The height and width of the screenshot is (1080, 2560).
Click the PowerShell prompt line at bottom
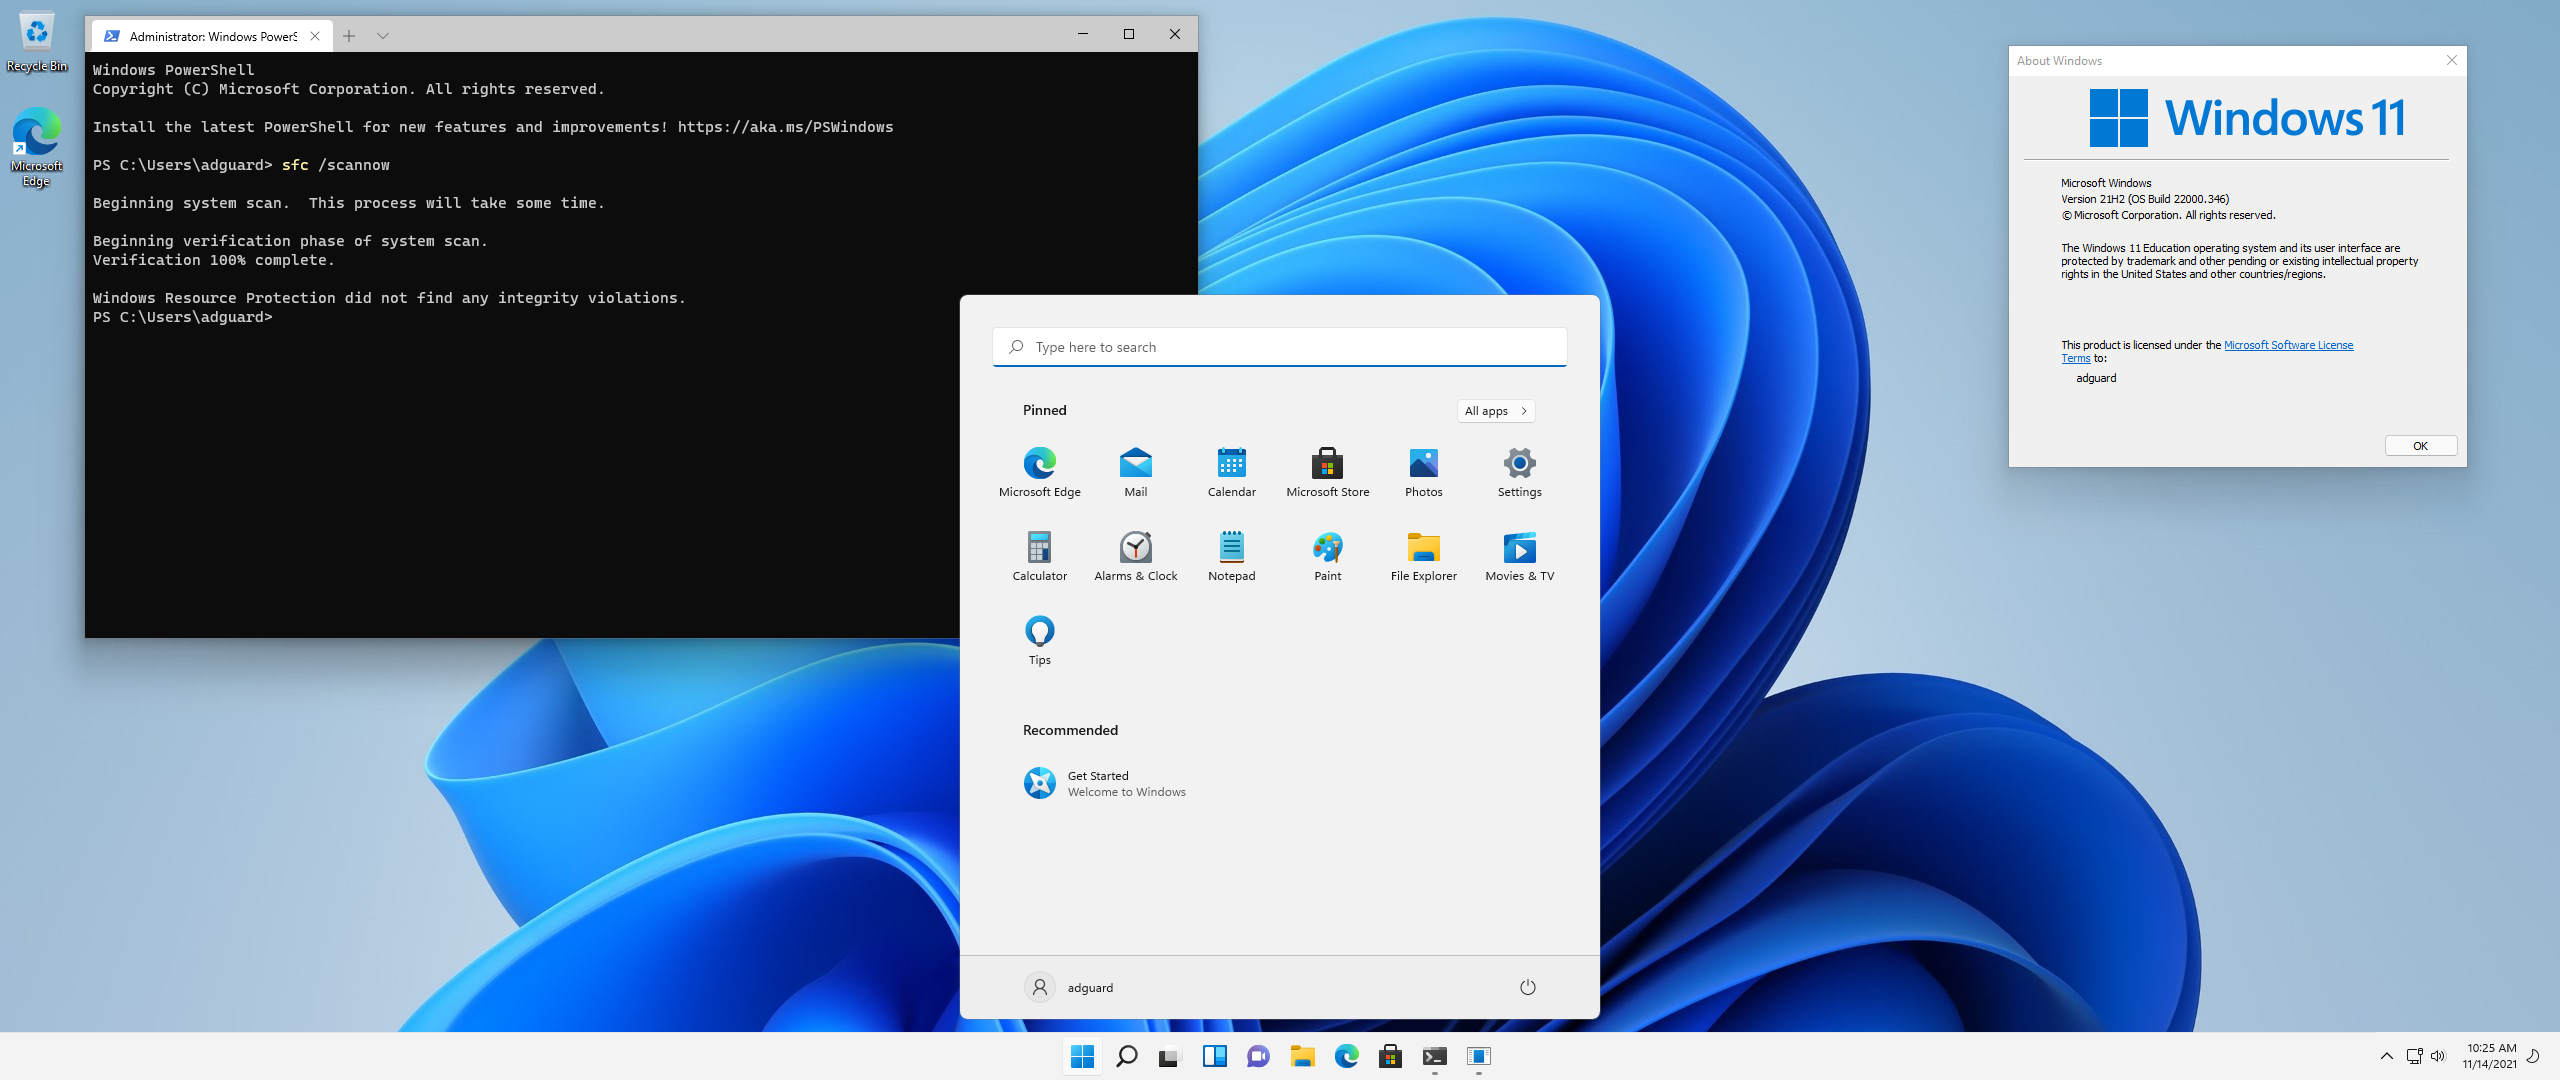click(182, 317)
